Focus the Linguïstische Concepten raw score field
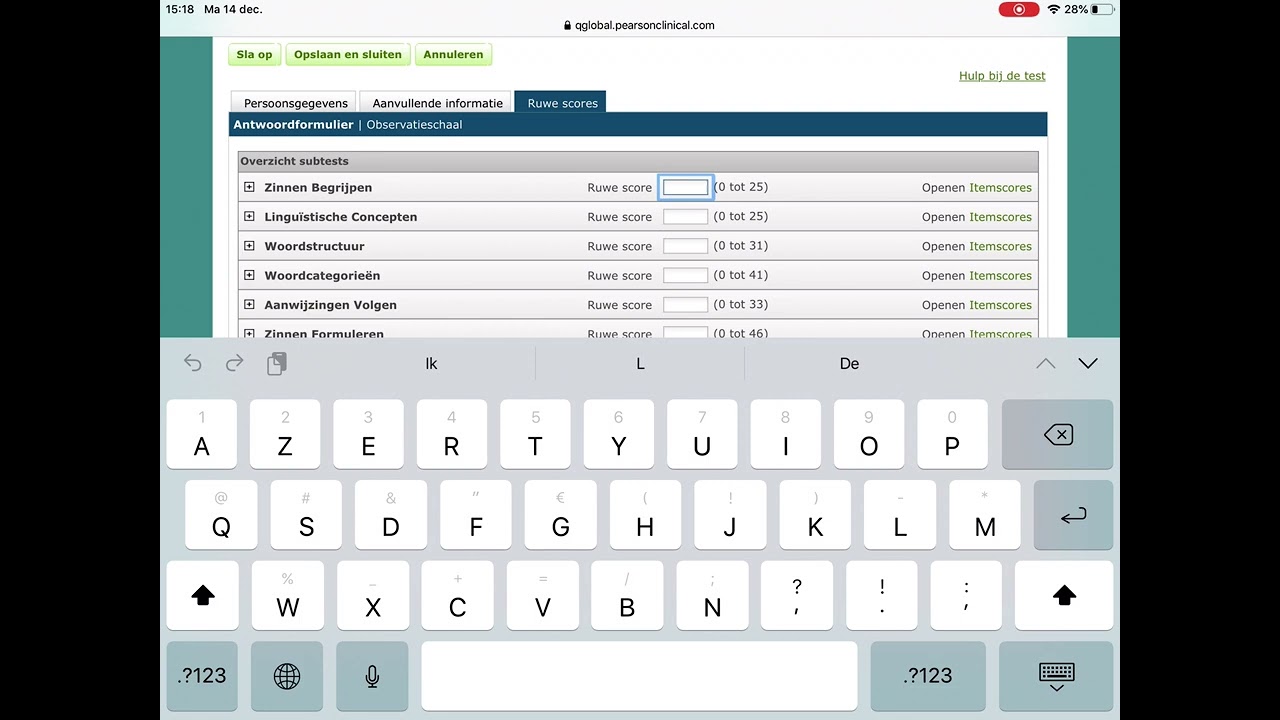Viewport: 1280px width, 720px height. 685,216
